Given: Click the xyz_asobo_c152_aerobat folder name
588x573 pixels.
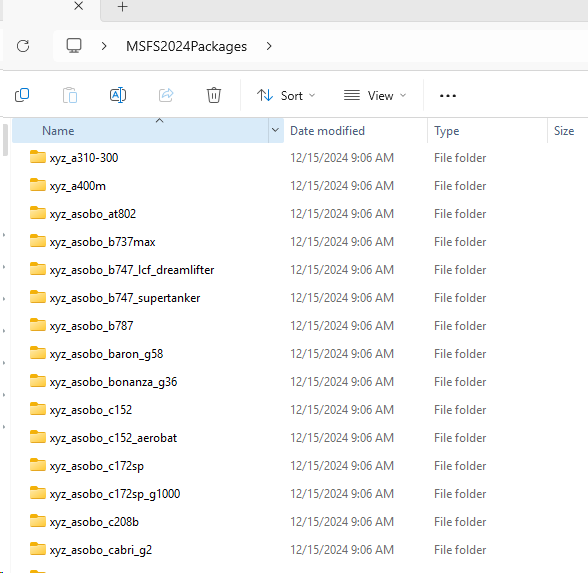Looking at the screenshot, I should [x=113, y=438].
